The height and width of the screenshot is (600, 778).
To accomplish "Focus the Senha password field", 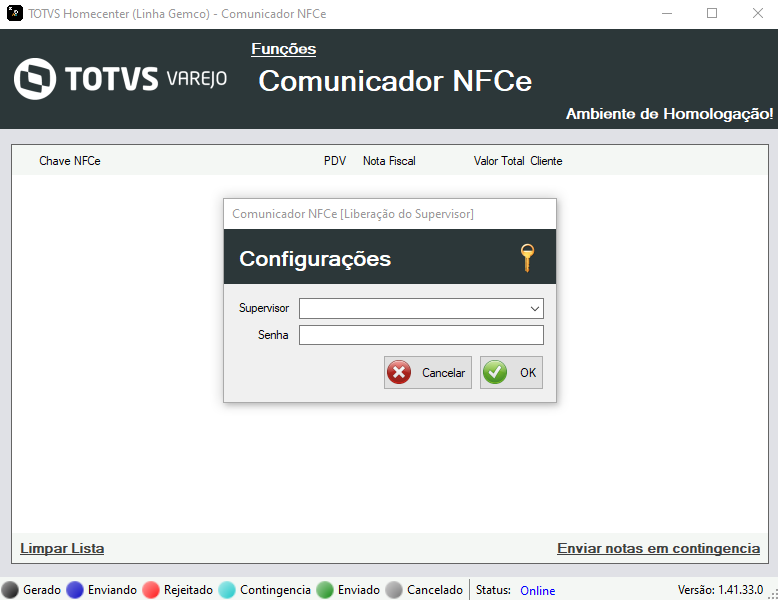I will (x=421, y=335).
